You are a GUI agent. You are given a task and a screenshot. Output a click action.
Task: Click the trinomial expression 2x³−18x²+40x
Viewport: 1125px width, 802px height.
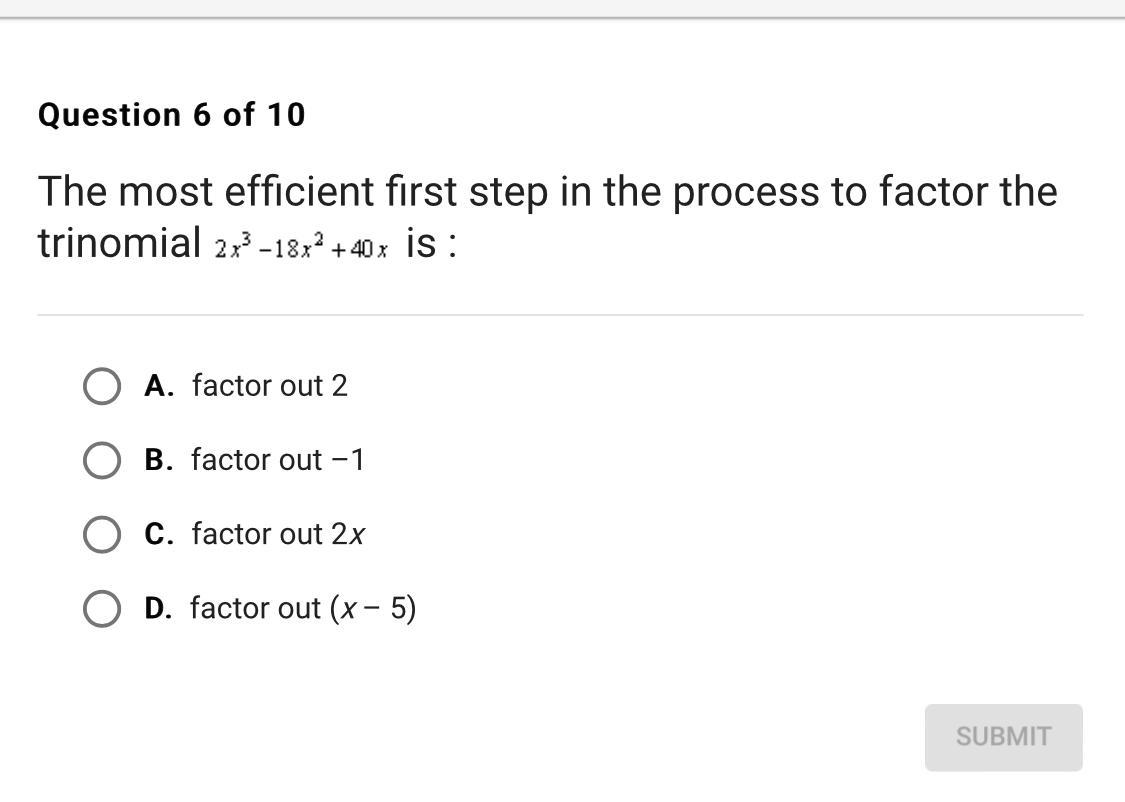(x=300, y=247)
